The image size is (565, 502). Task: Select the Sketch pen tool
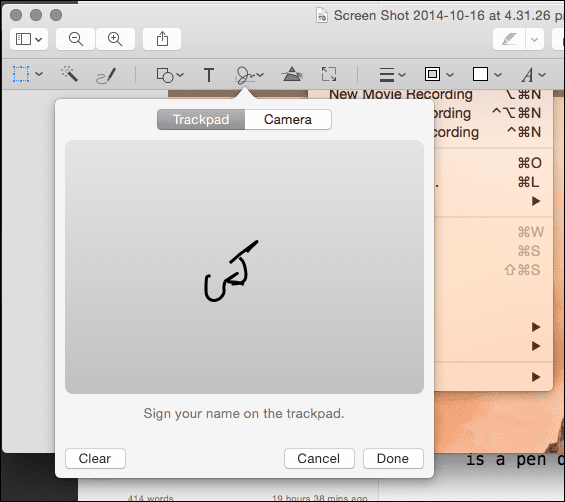click(106, 75)
